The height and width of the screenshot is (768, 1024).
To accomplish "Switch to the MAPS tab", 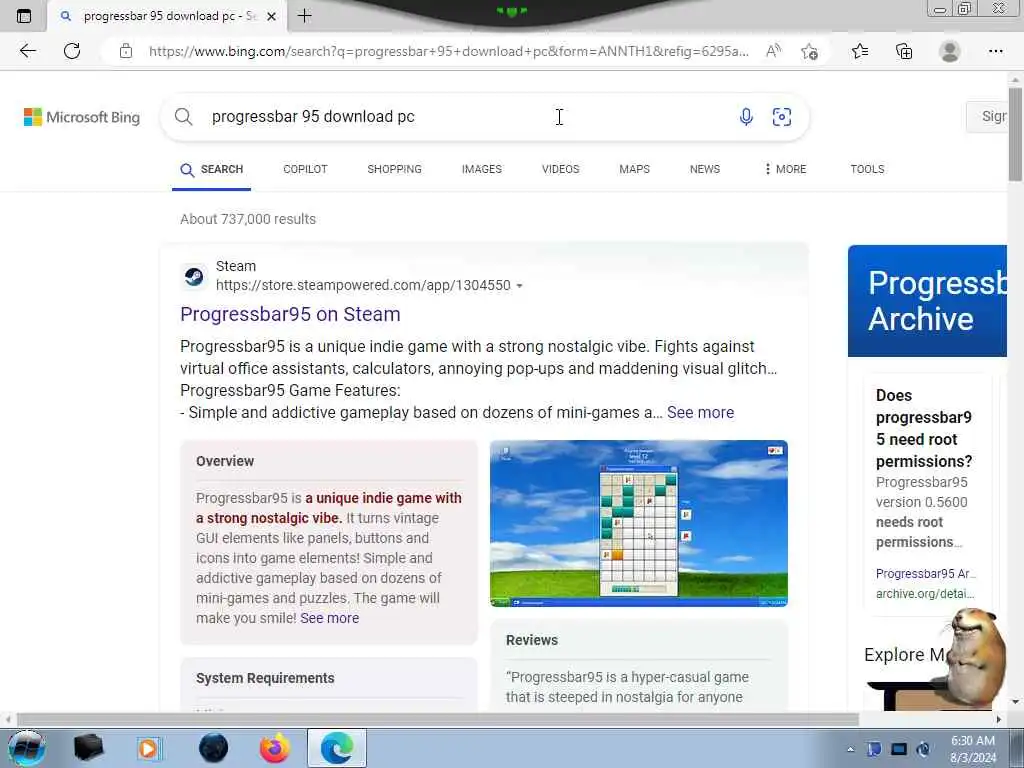I will (634, 169).
